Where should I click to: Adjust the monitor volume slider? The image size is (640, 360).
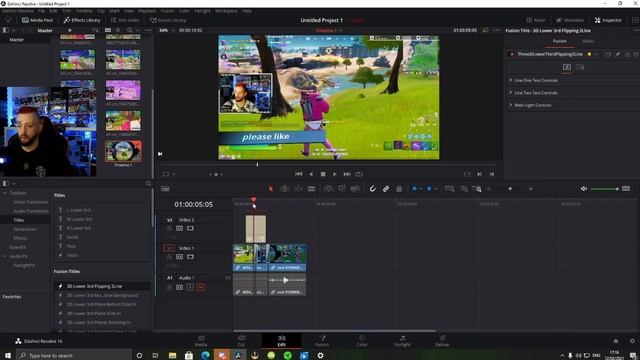pyautogui.click(x=605, y=189)
